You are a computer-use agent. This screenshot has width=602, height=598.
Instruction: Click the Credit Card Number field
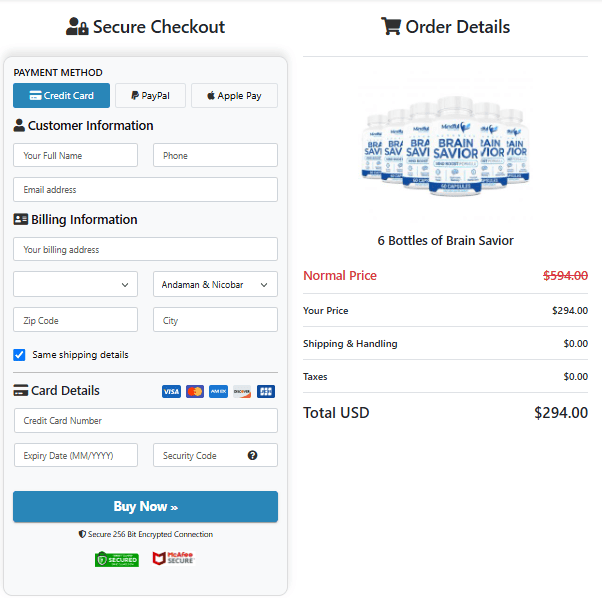click(x=145, y=420)
